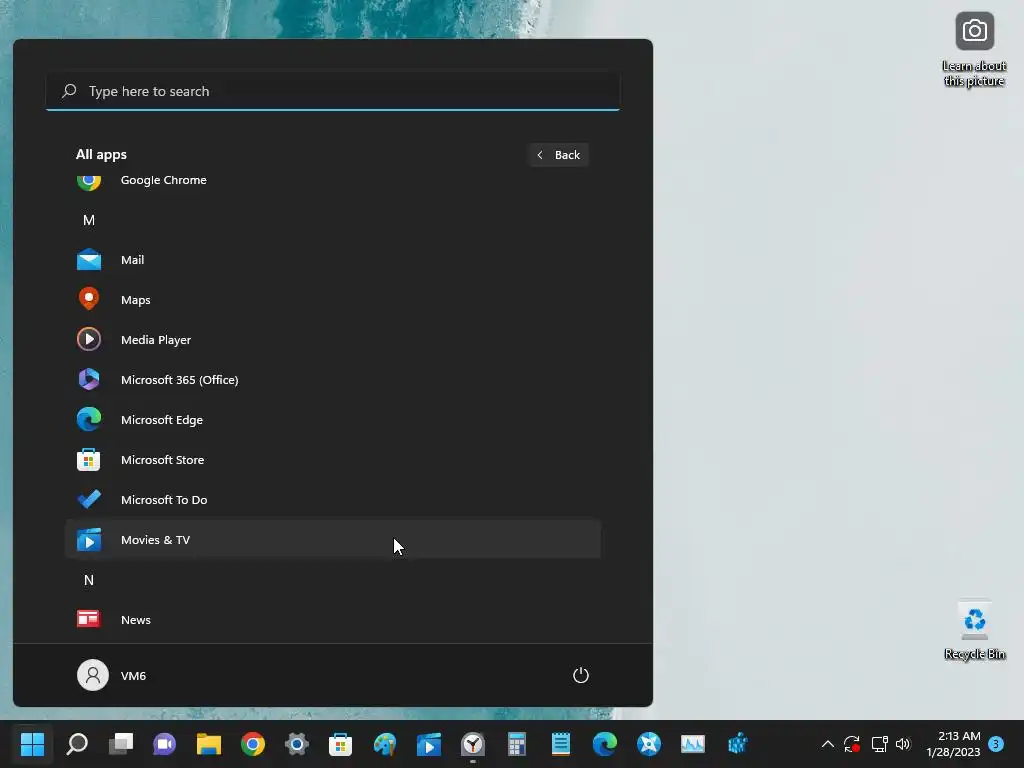Show hidden system tray icons
1024x768 pixels.
point(827,744)
